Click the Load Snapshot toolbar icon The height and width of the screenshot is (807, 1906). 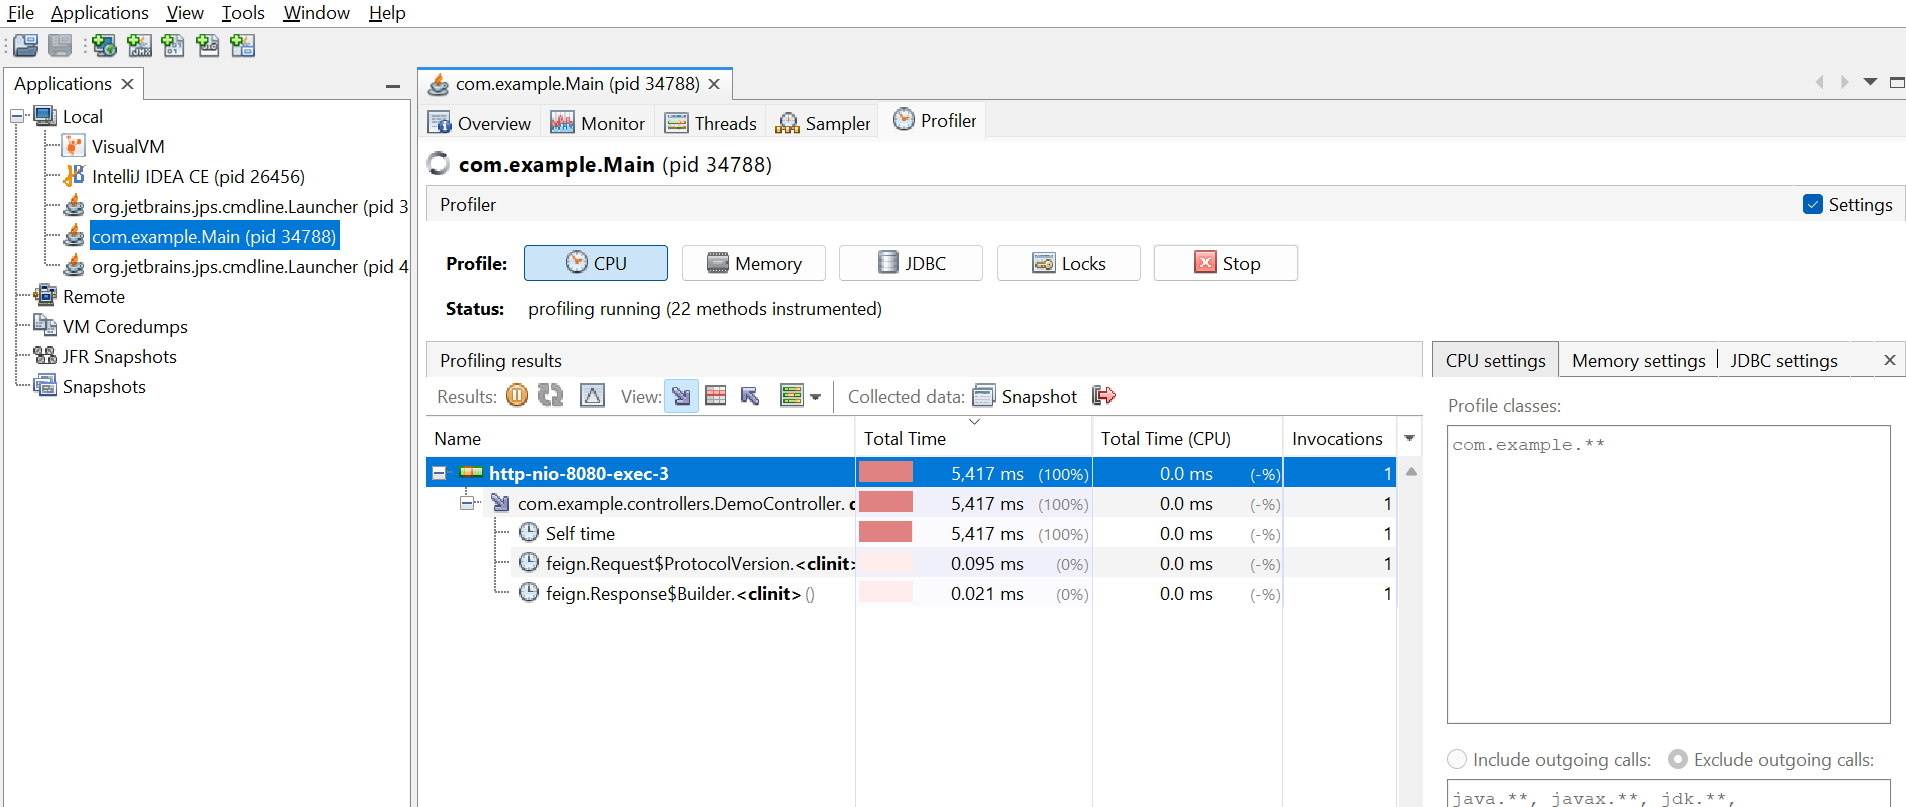click(x=26, y=45)
